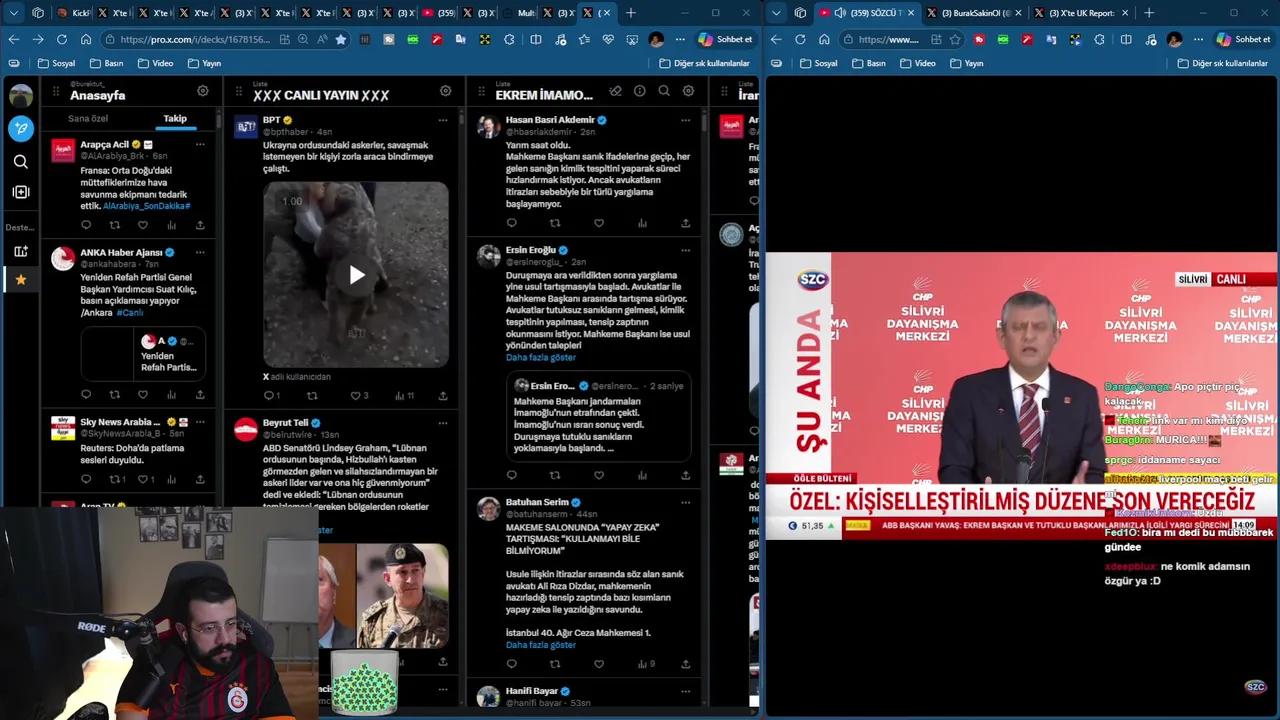Show info for EKREM İMAMO... list column

(640, 91)
